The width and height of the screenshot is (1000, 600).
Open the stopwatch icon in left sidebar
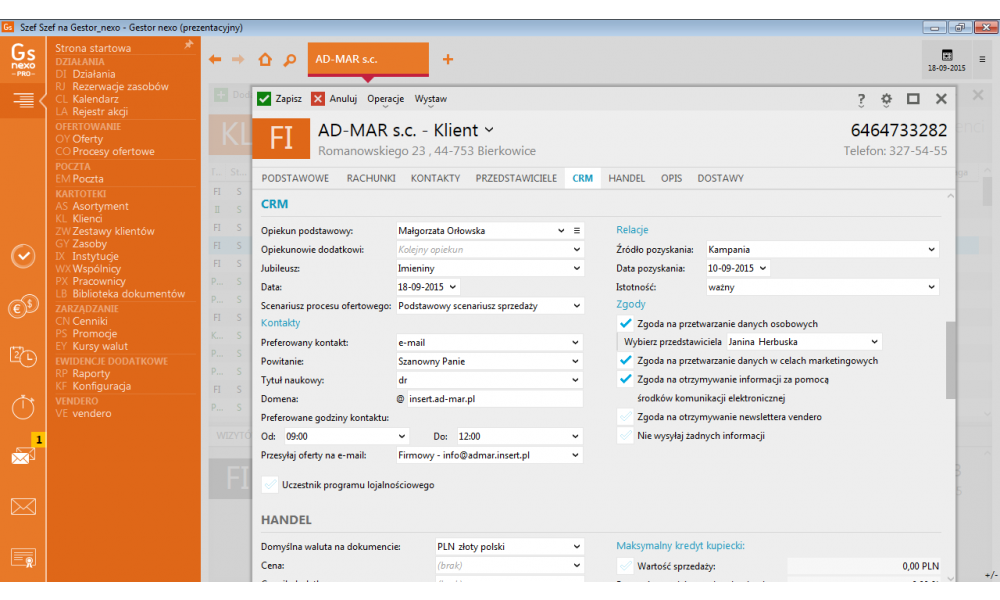[x=23, y=407]
